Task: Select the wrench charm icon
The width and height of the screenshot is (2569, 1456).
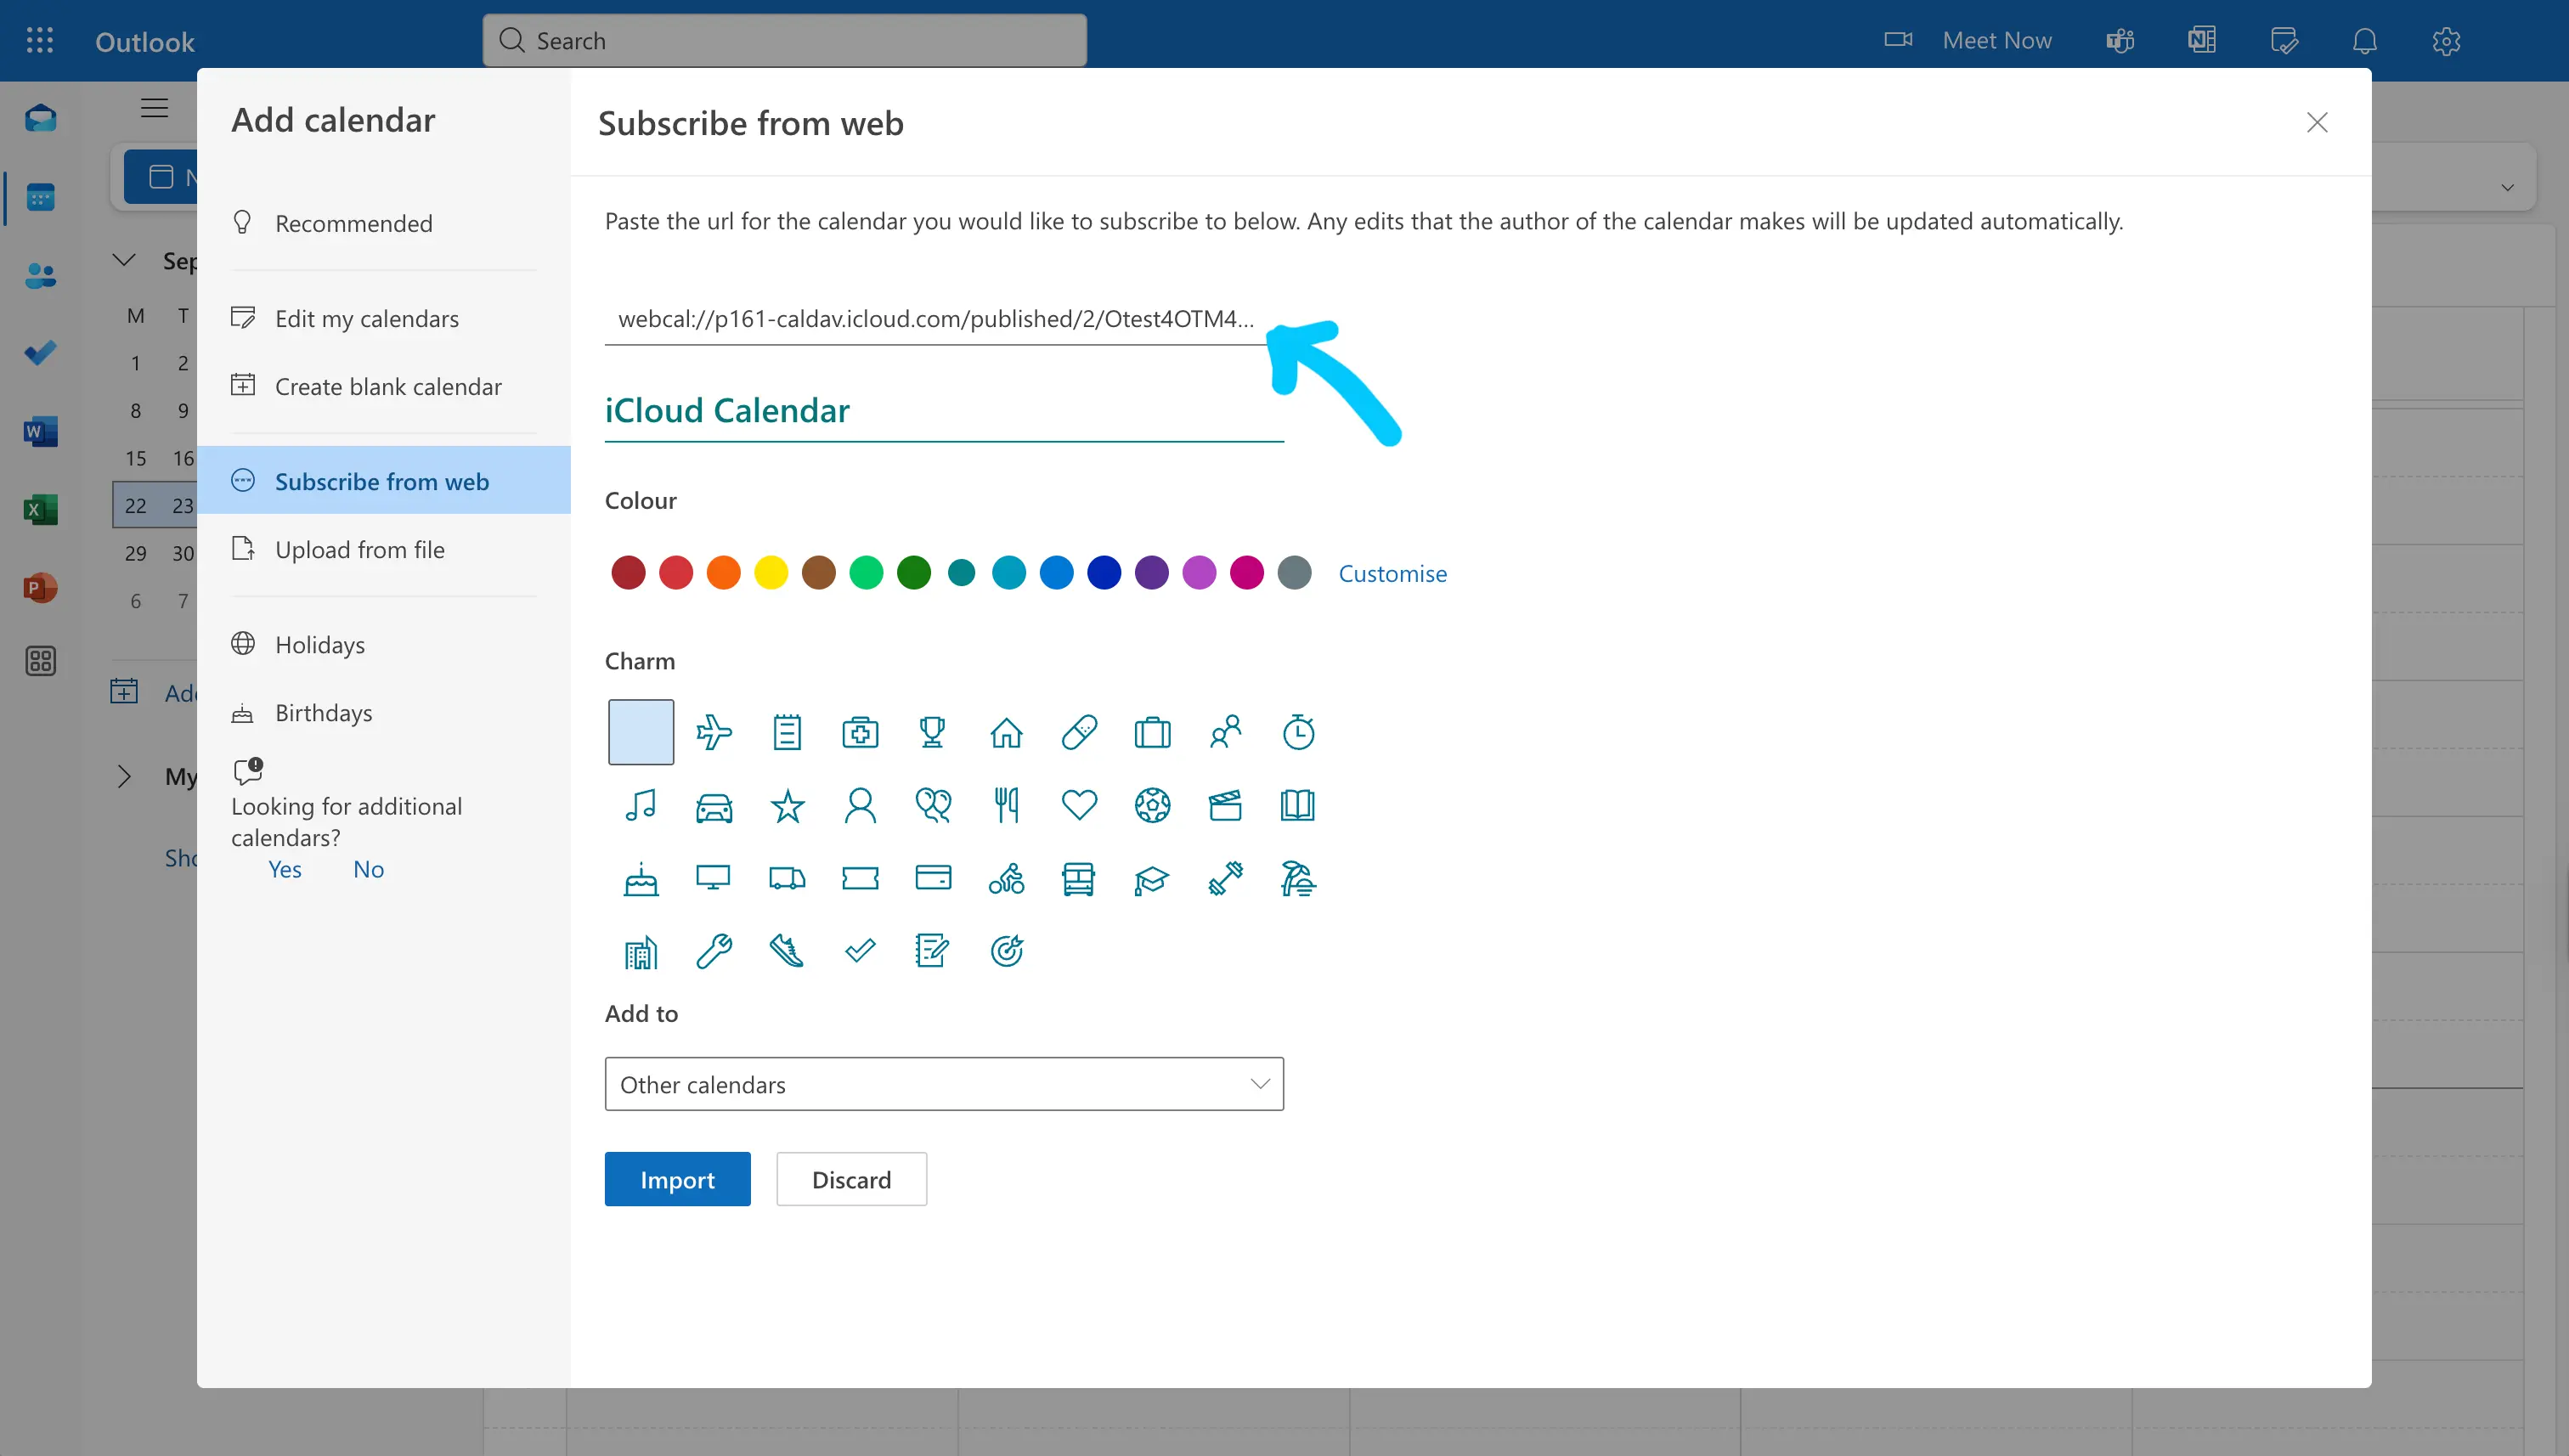Action: [714, 951]
